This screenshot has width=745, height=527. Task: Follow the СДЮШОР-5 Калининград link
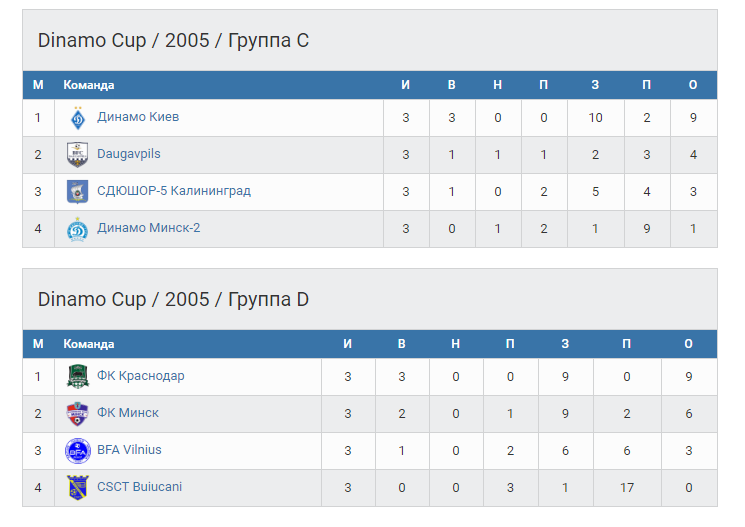pos(174,191)
